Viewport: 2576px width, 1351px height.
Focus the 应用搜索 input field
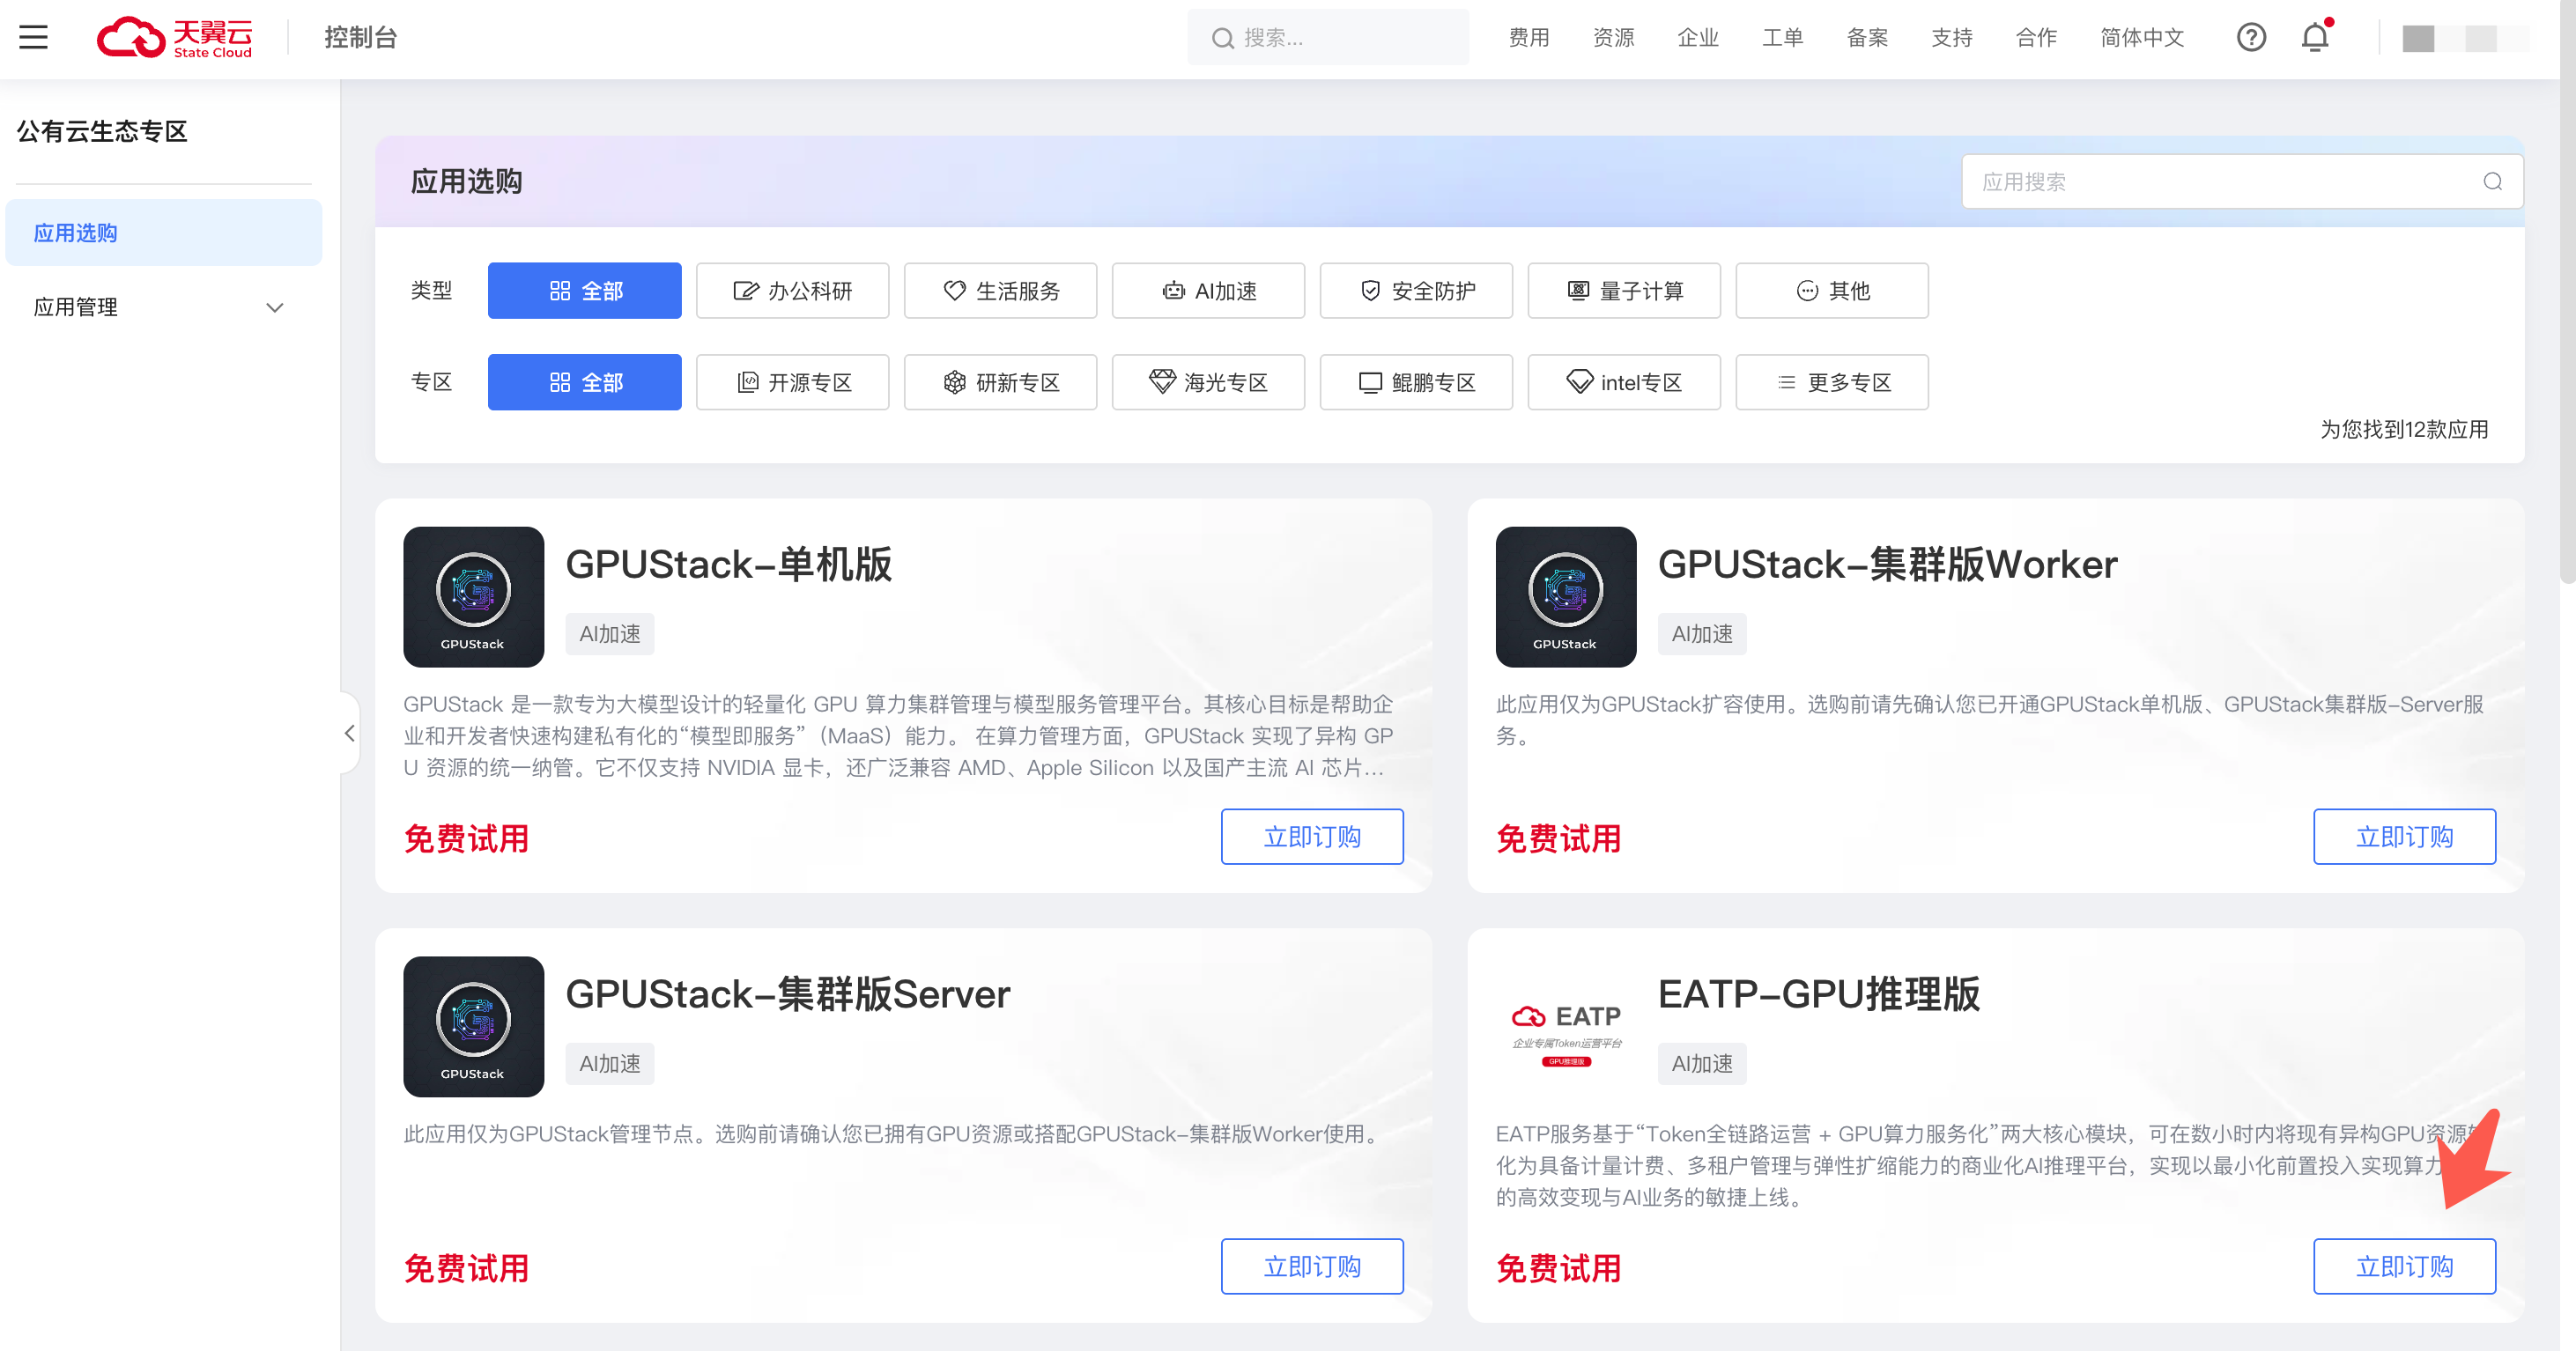[x=2242, y=181]
